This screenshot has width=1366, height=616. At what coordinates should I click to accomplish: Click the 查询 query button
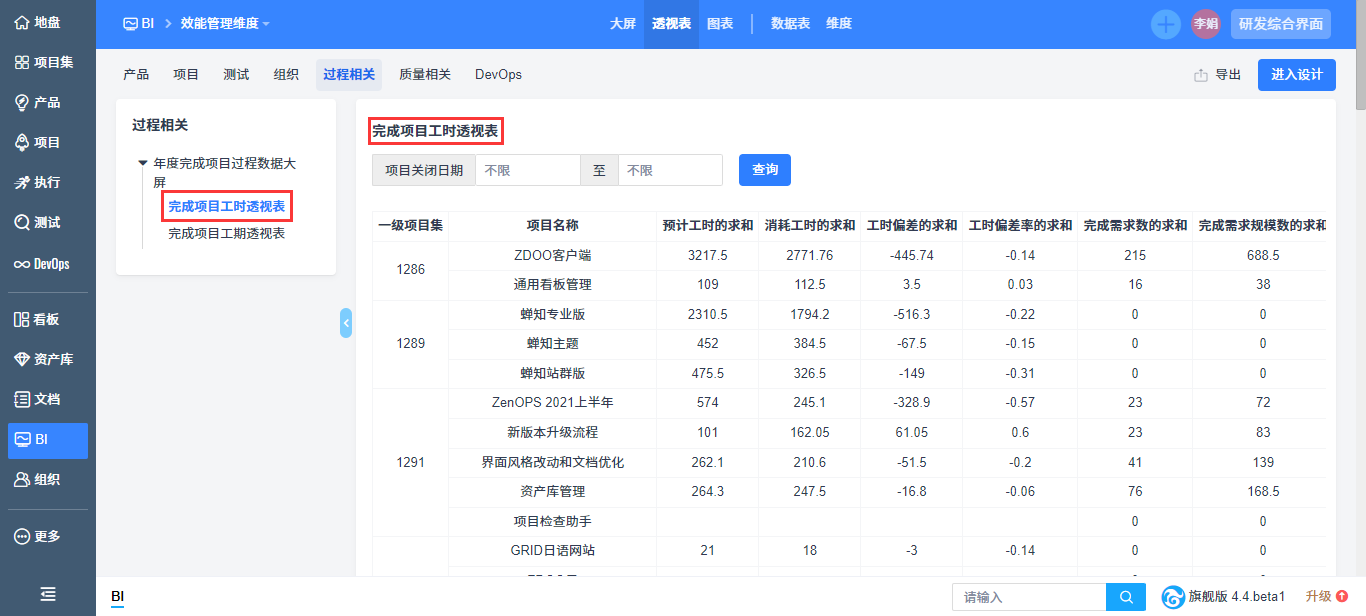(x=764, y=170)
